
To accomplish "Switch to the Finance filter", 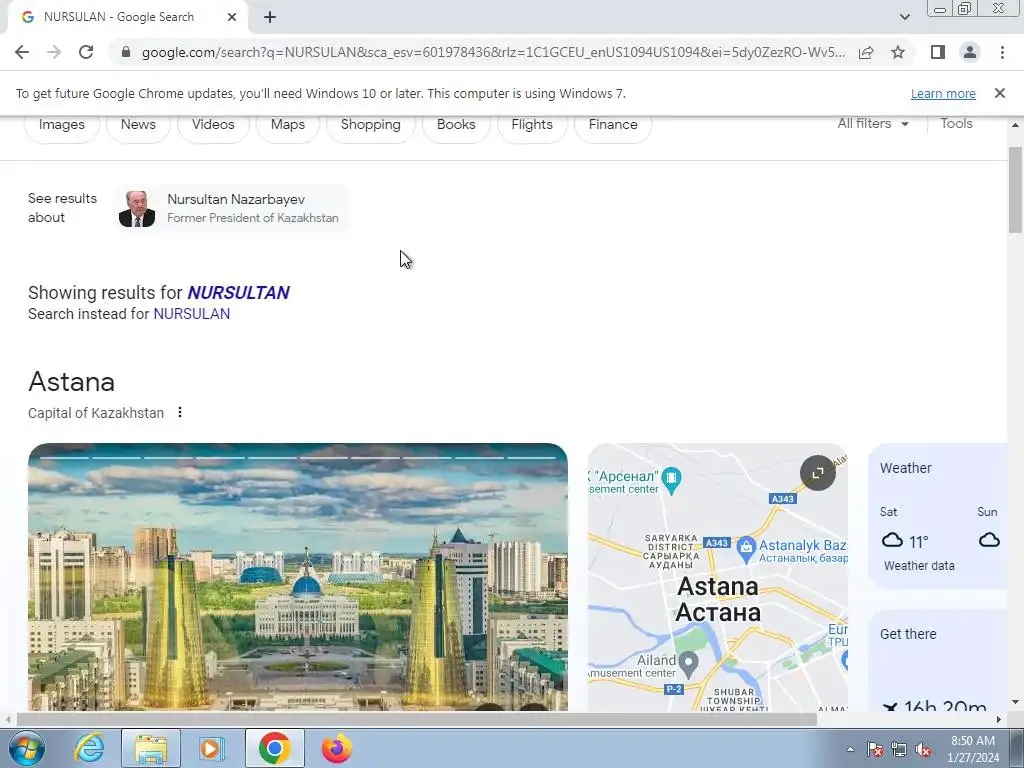I will tap(613, 124).
